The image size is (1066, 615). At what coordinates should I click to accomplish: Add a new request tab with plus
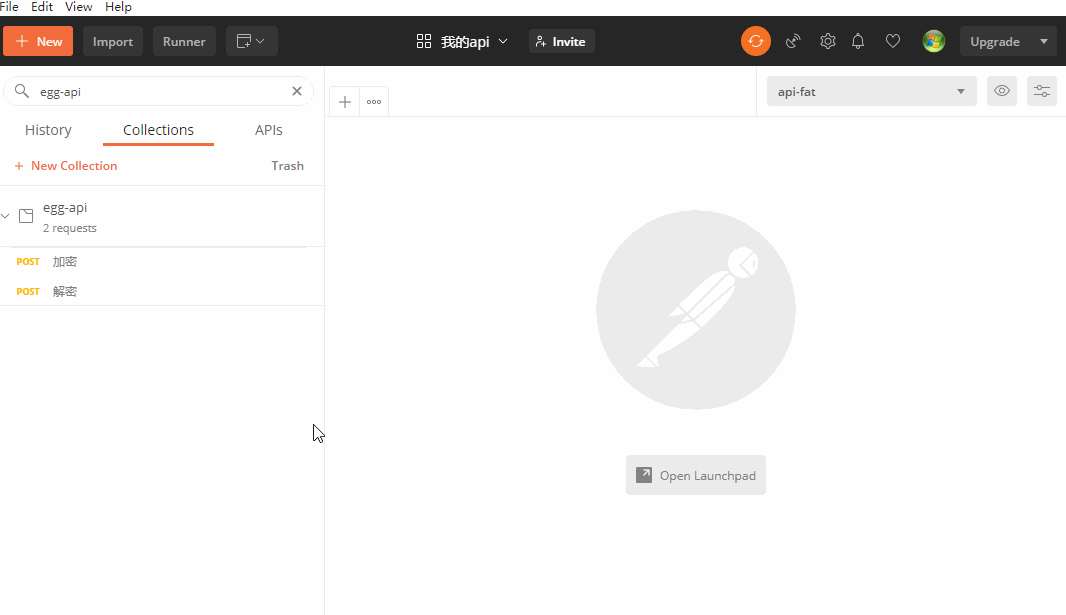point(345,102)
